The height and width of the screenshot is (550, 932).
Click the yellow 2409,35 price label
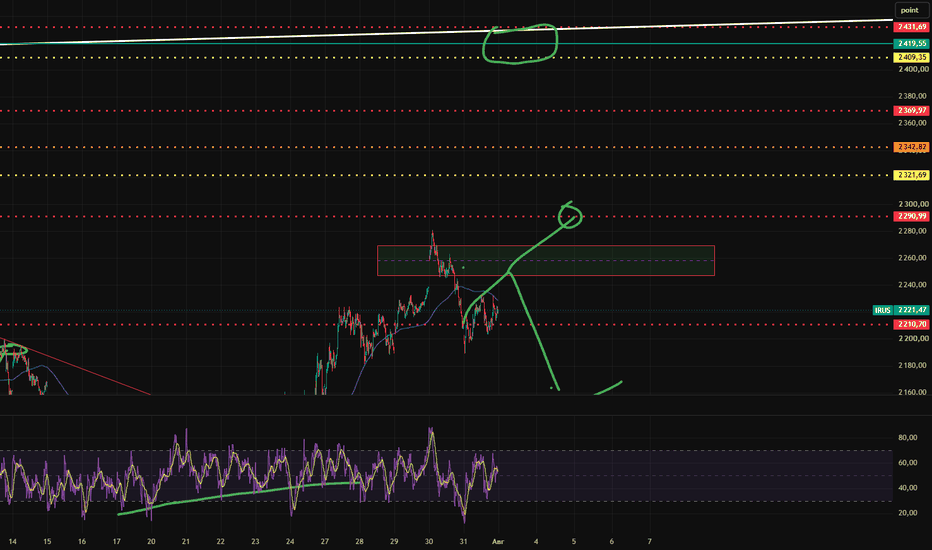tap(911, 58)
